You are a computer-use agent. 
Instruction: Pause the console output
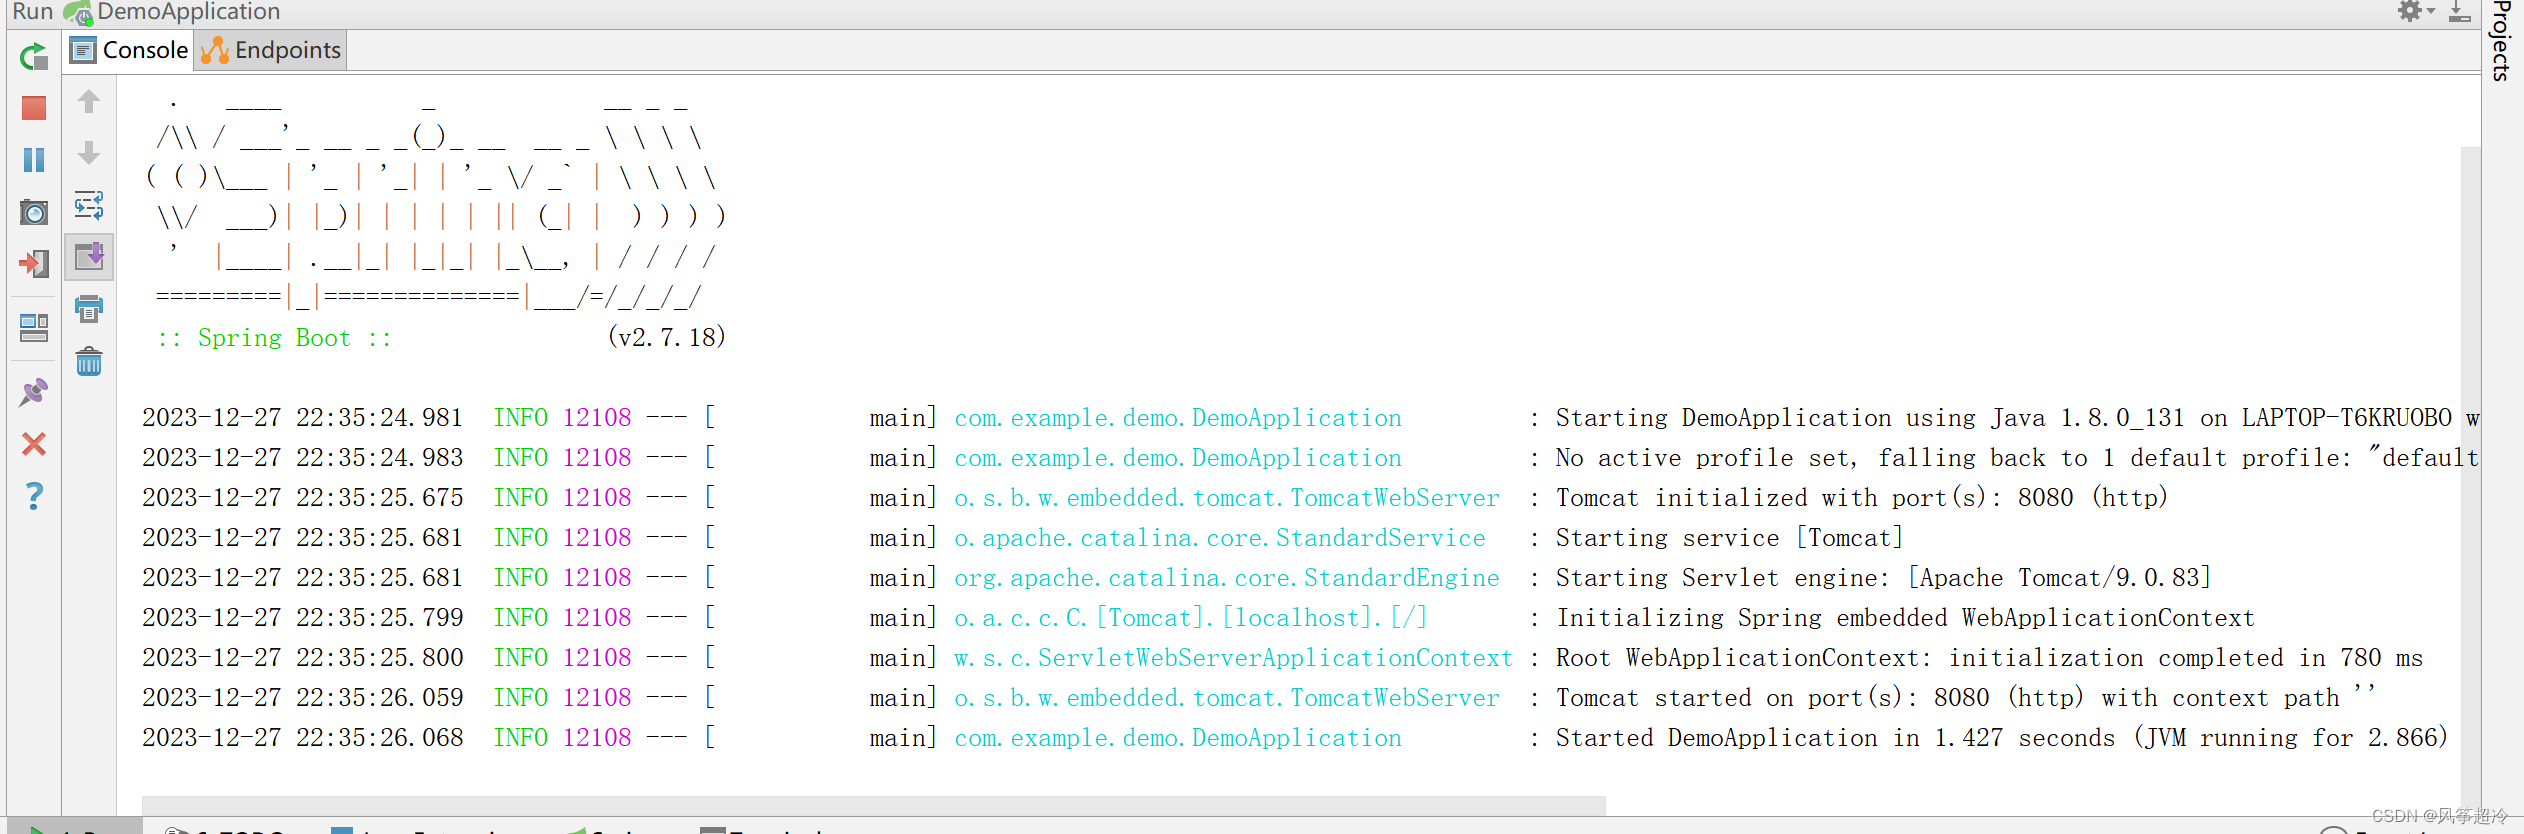click(x=34, y=160)
